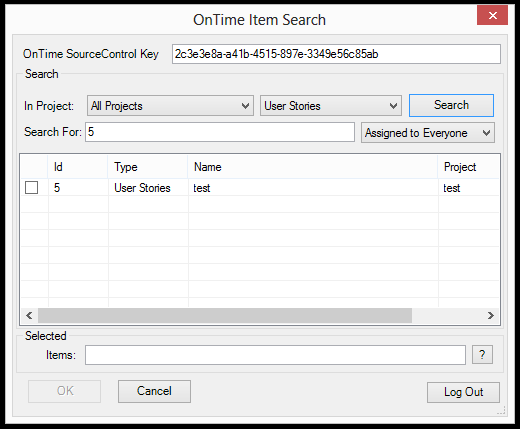Screen dimensions: 520x429
Task: Click the horizontal scrollbar thumb
Action: (x=225, y=315)
